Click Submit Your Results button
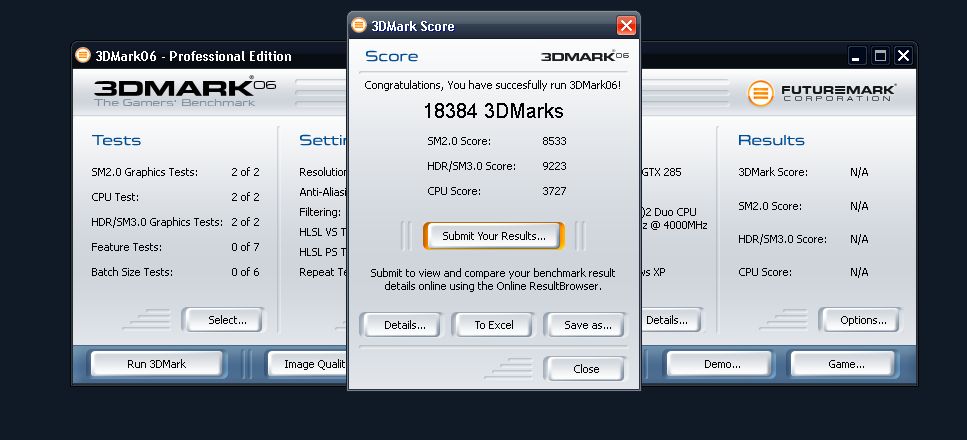This screenshot has height=440, width=967. (493, 236)
